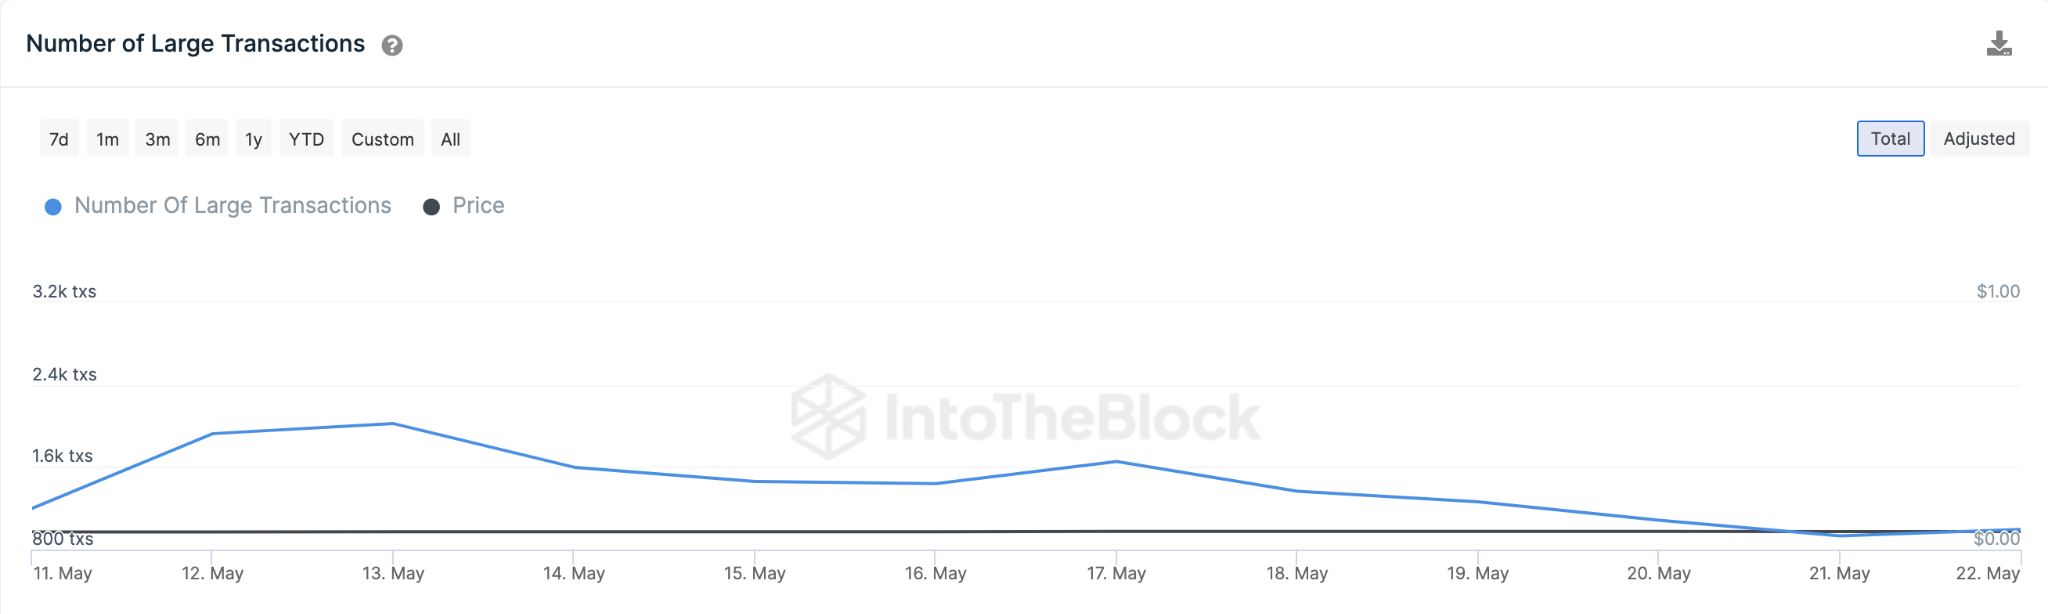
Task: Click the 13. May peak data point
Action: 393,424
